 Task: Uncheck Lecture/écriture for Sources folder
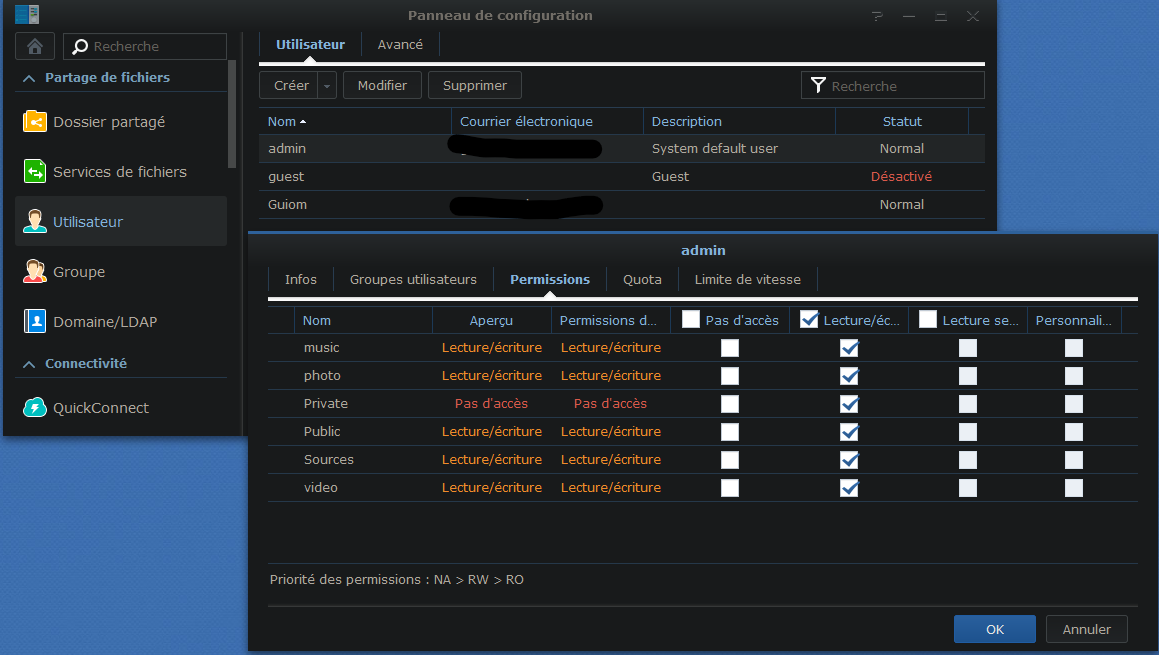(x=849, y=460)
